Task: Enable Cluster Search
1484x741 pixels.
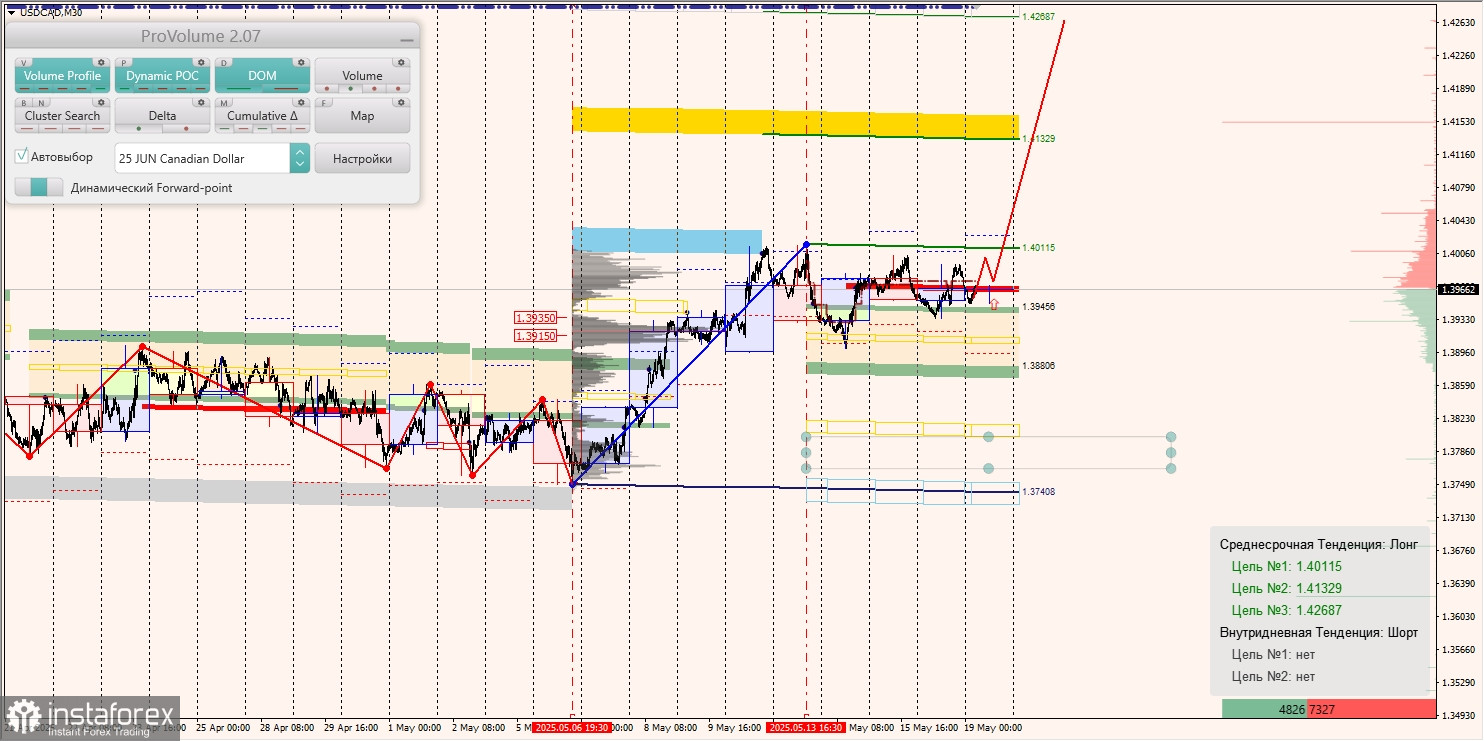Action: 62,115
